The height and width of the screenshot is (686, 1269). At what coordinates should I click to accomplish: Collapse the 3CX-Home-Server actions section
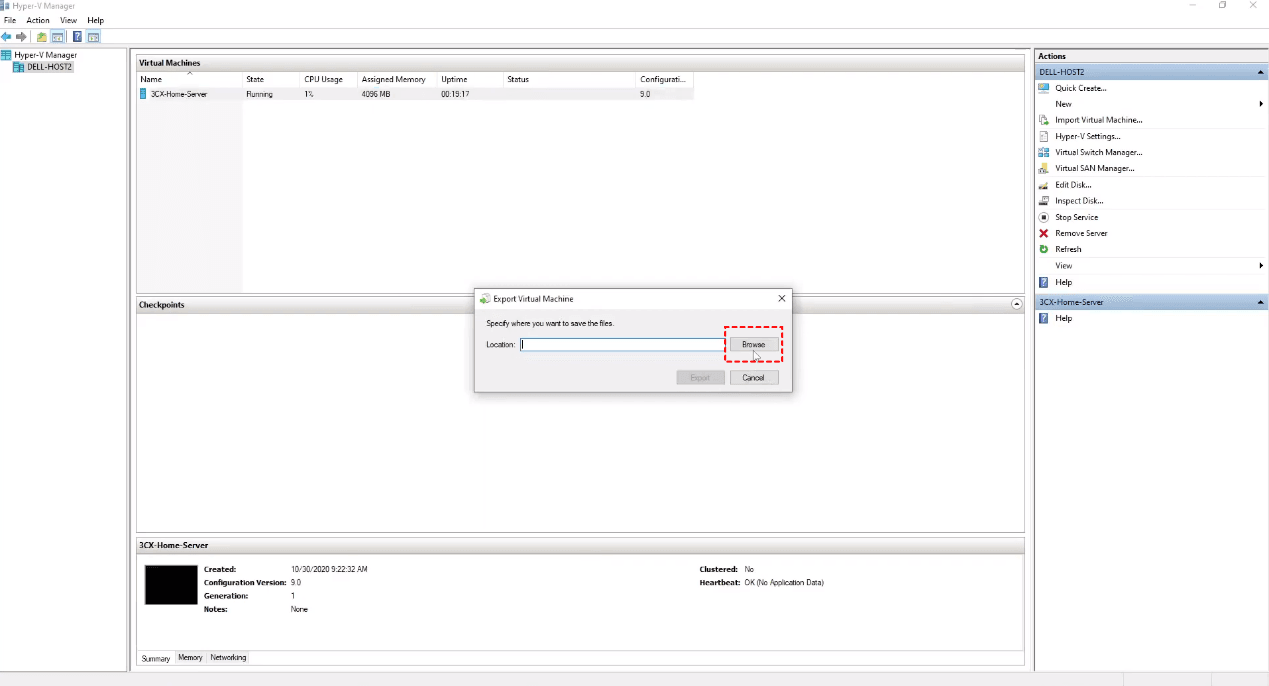[1260, 302]
